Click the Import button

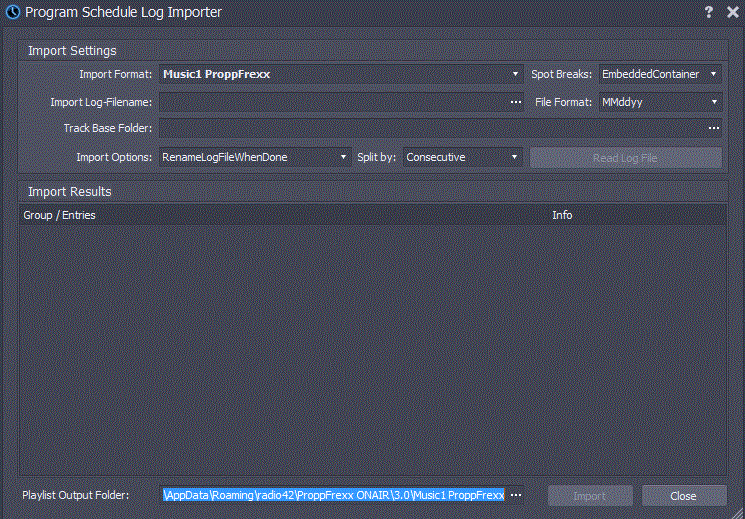(x=590, y=496)
